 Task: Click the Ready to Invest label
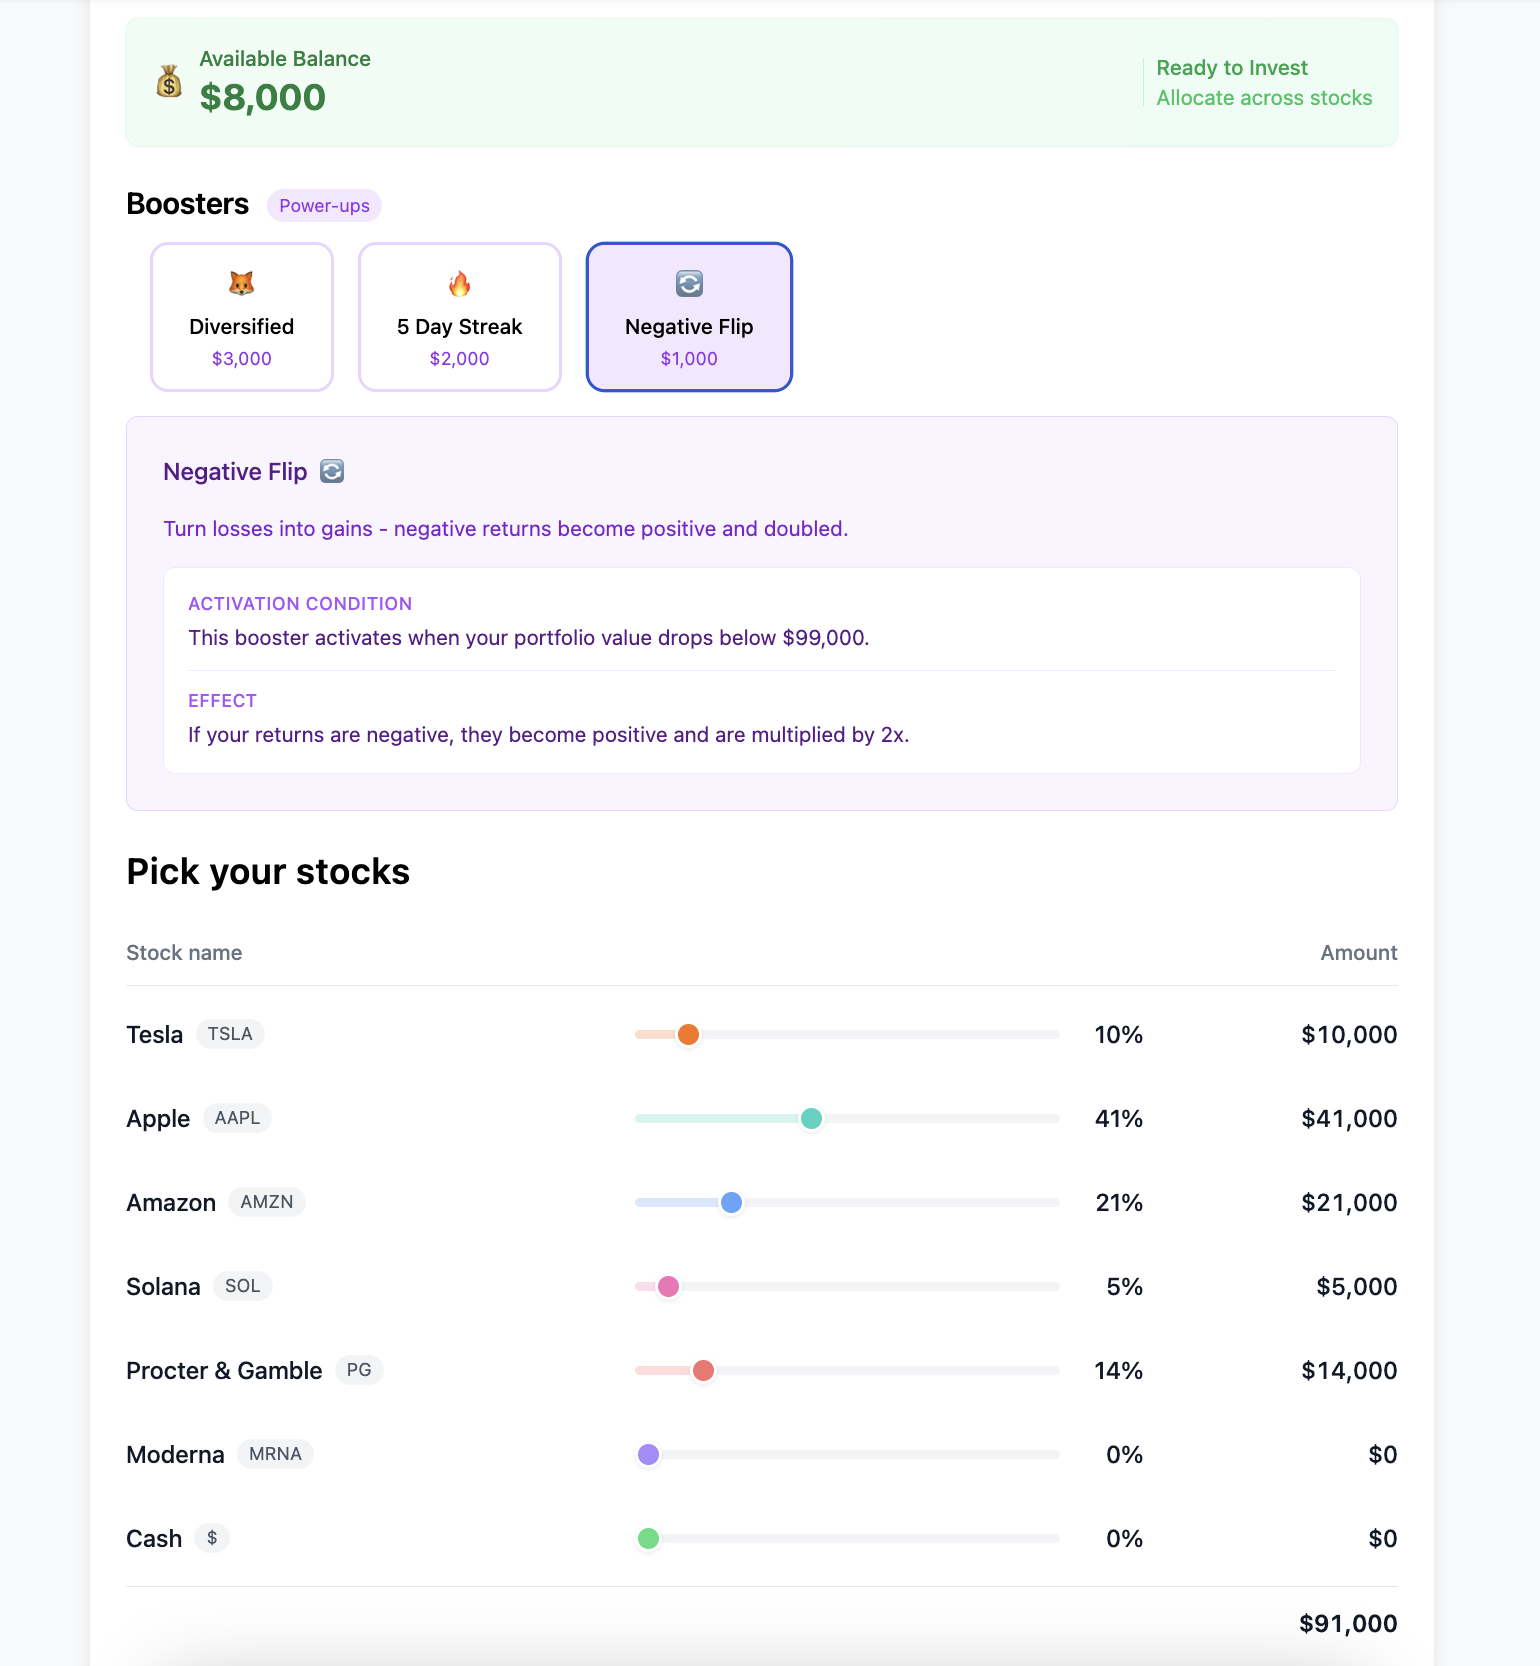(x=1232, y=68)
